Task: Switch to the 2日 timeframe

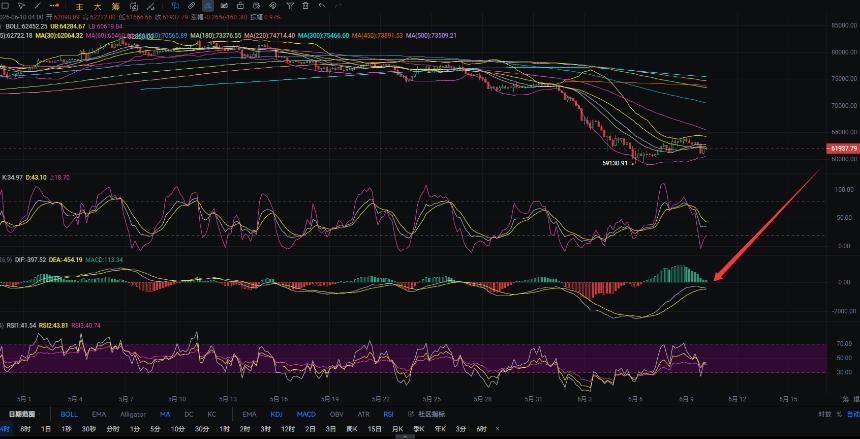Action: click(x=310, y=429)
